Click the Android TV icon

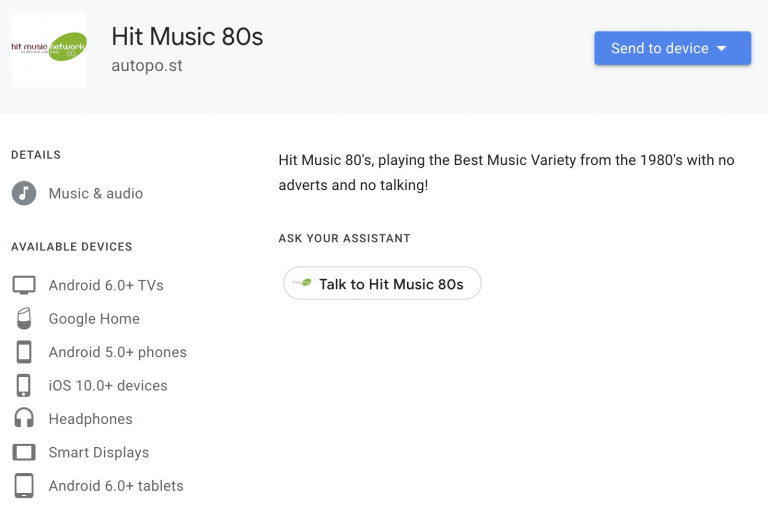pos(24,285)
